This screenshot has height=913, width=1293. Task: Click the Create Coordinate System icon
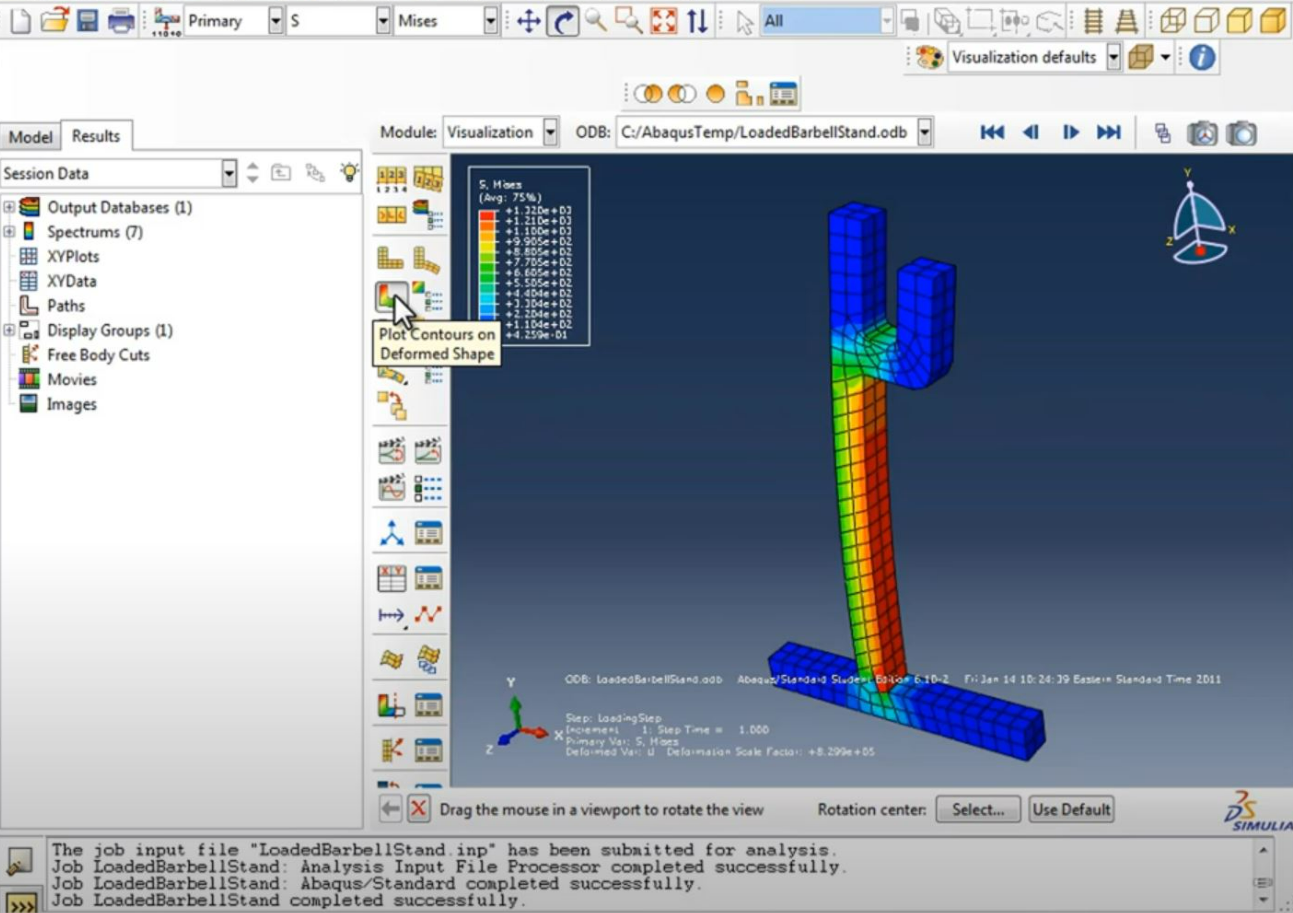point(391,533)
